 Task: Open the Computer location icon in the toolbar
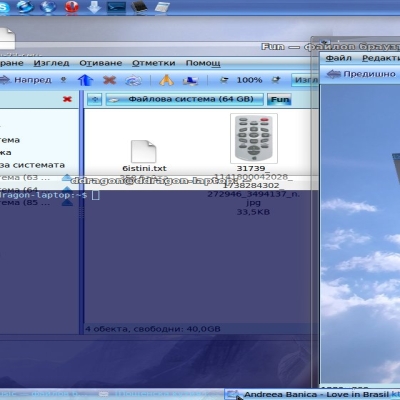coord(190,80)
